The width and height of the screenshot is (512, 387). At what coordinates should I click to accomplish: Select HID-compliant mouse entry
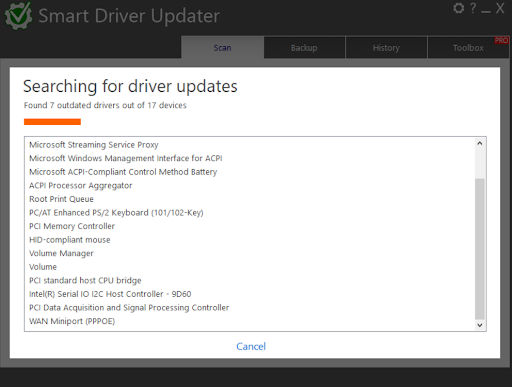click(70, 240)
